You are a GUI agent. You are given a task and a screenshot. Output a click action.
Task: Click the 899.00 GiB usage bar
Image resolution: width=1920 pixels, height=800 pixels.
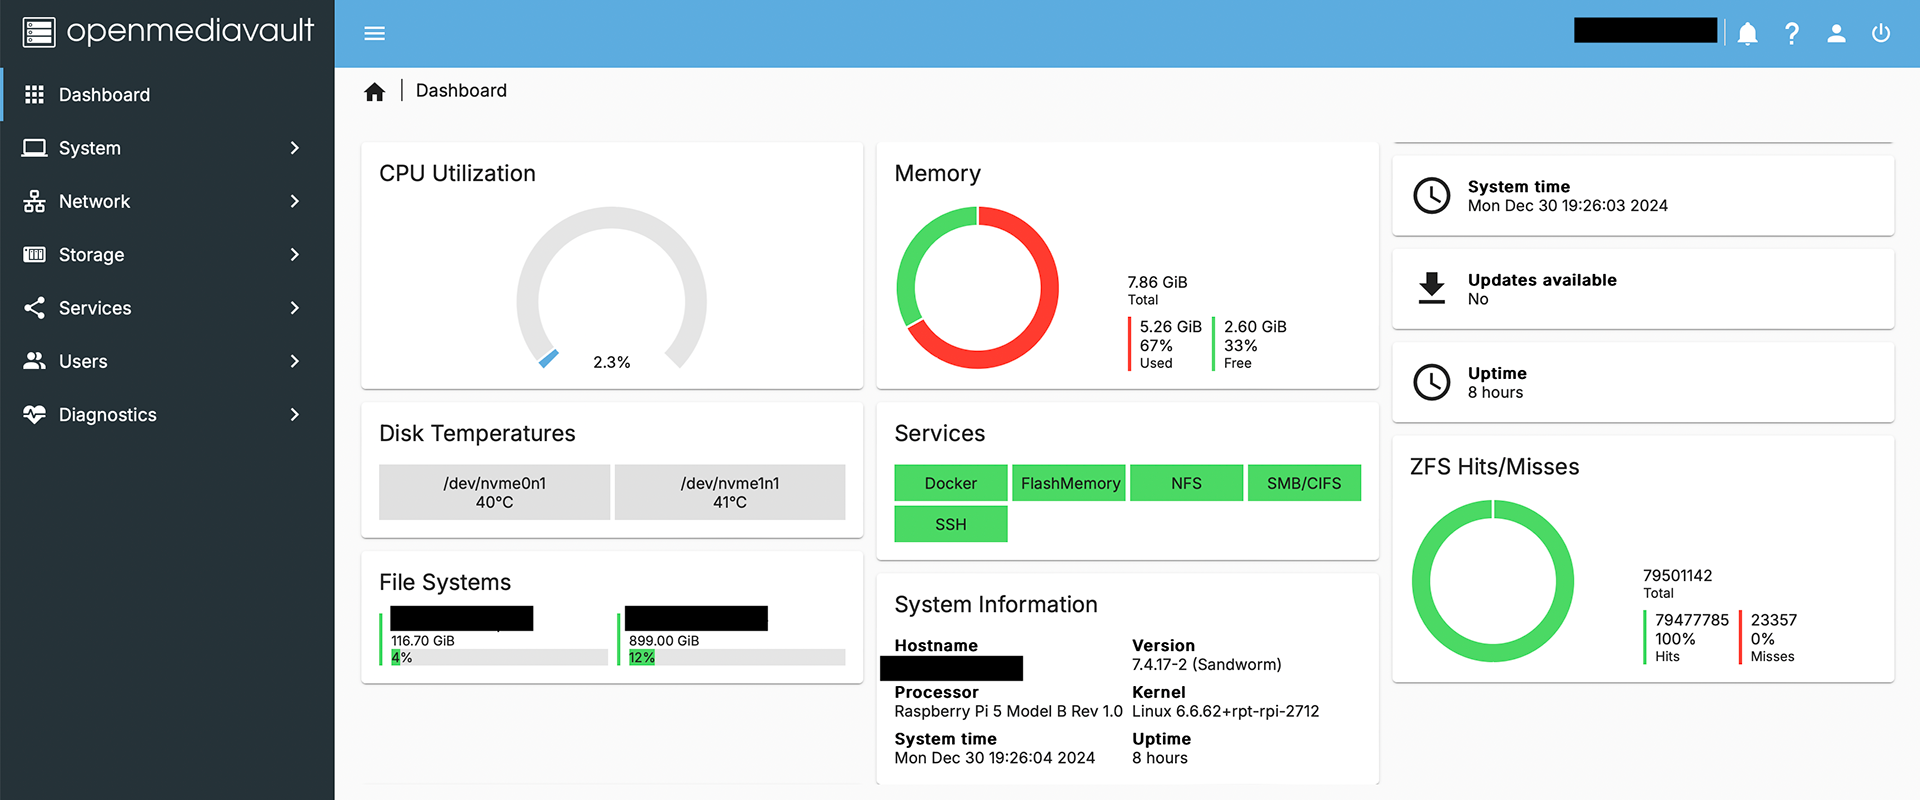[737, 657]
